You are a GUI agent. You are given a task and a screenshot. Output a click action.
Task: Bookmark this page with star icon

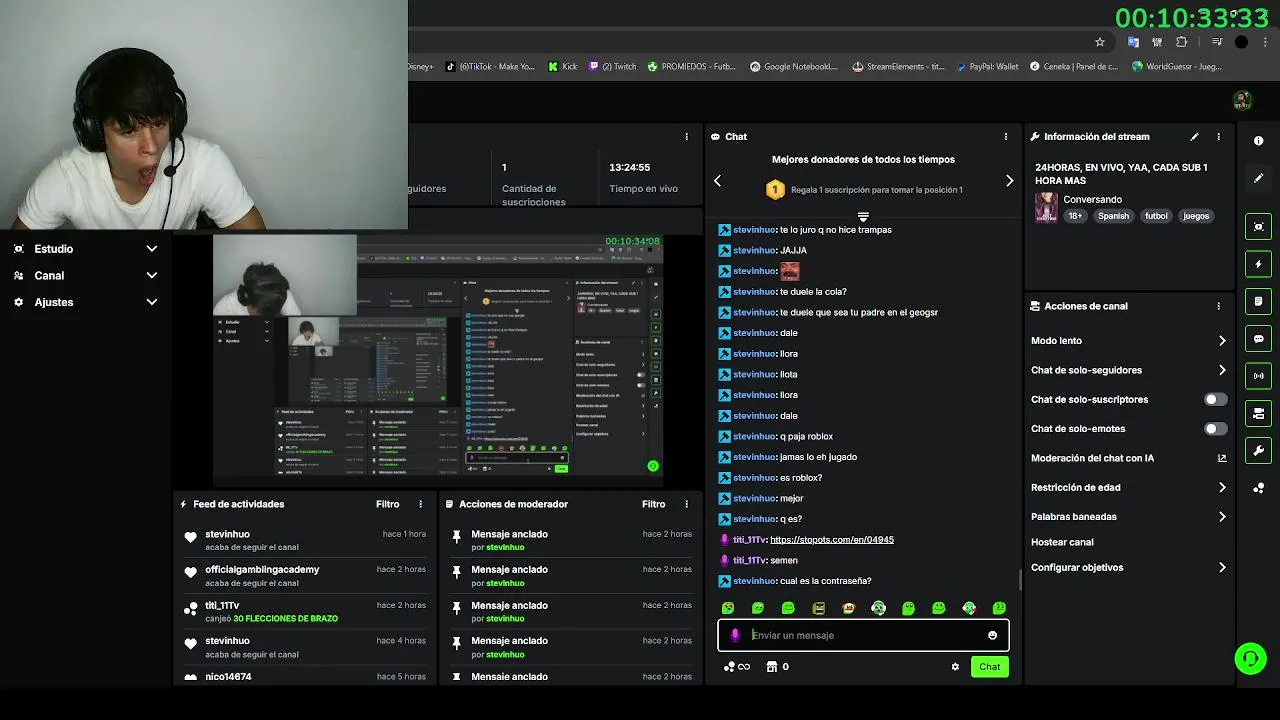1100,42
